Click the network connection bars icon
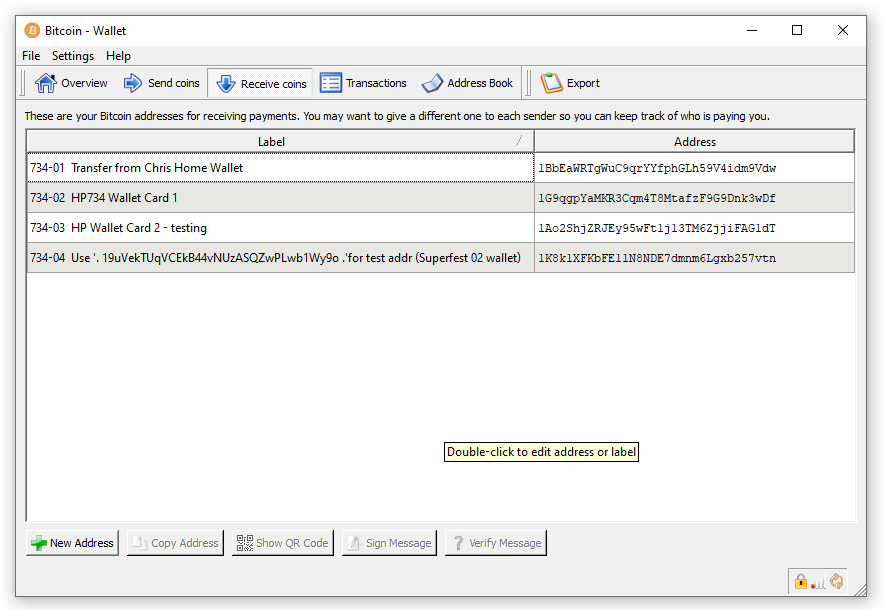 point(818,583)
